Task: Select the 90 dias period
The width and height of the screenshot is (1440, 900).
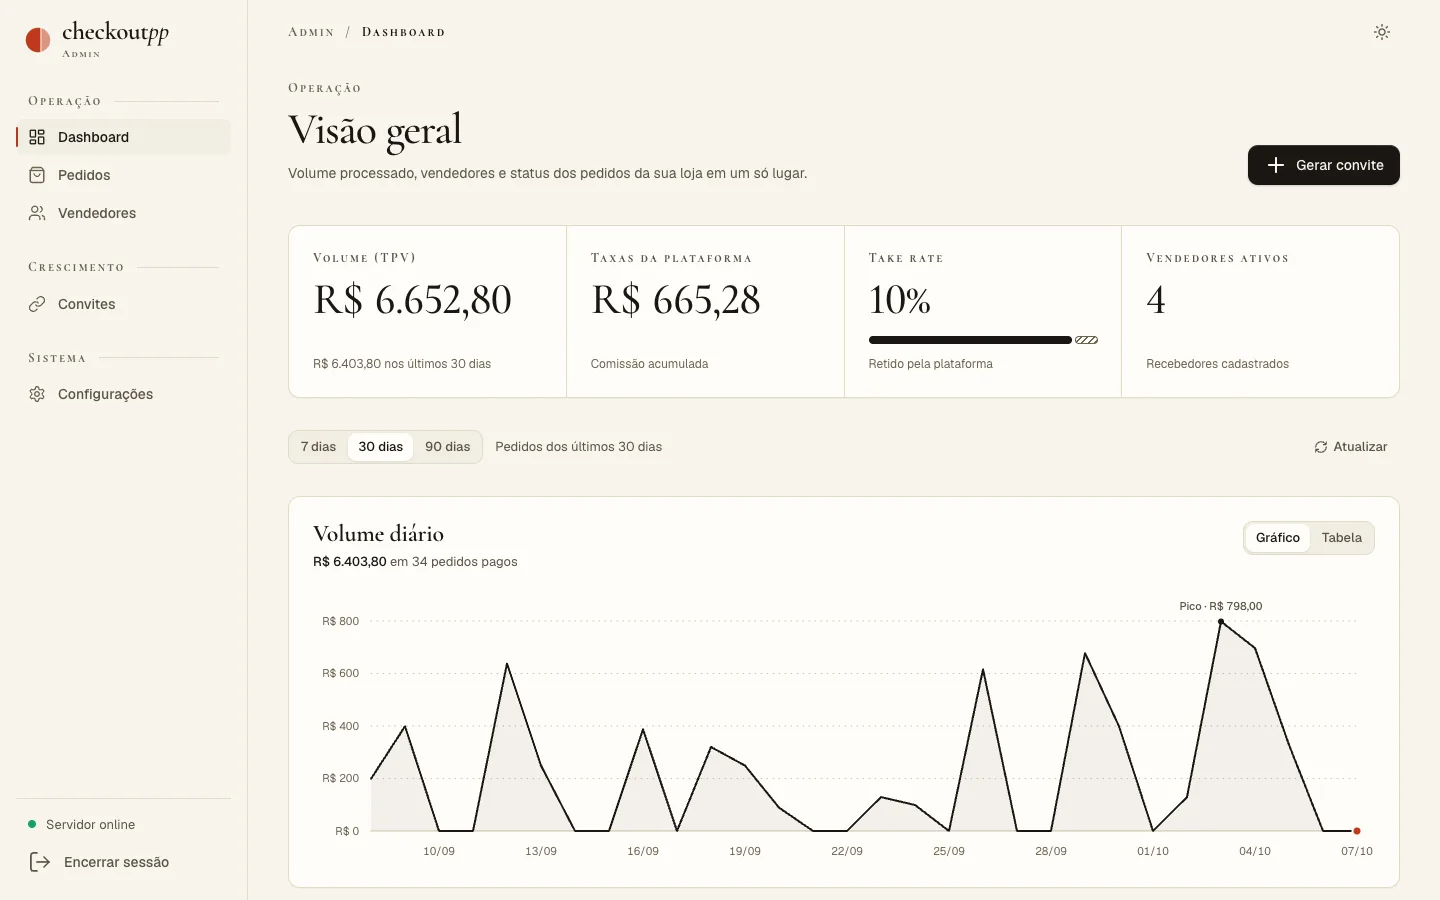Action: tap(447, 447)
